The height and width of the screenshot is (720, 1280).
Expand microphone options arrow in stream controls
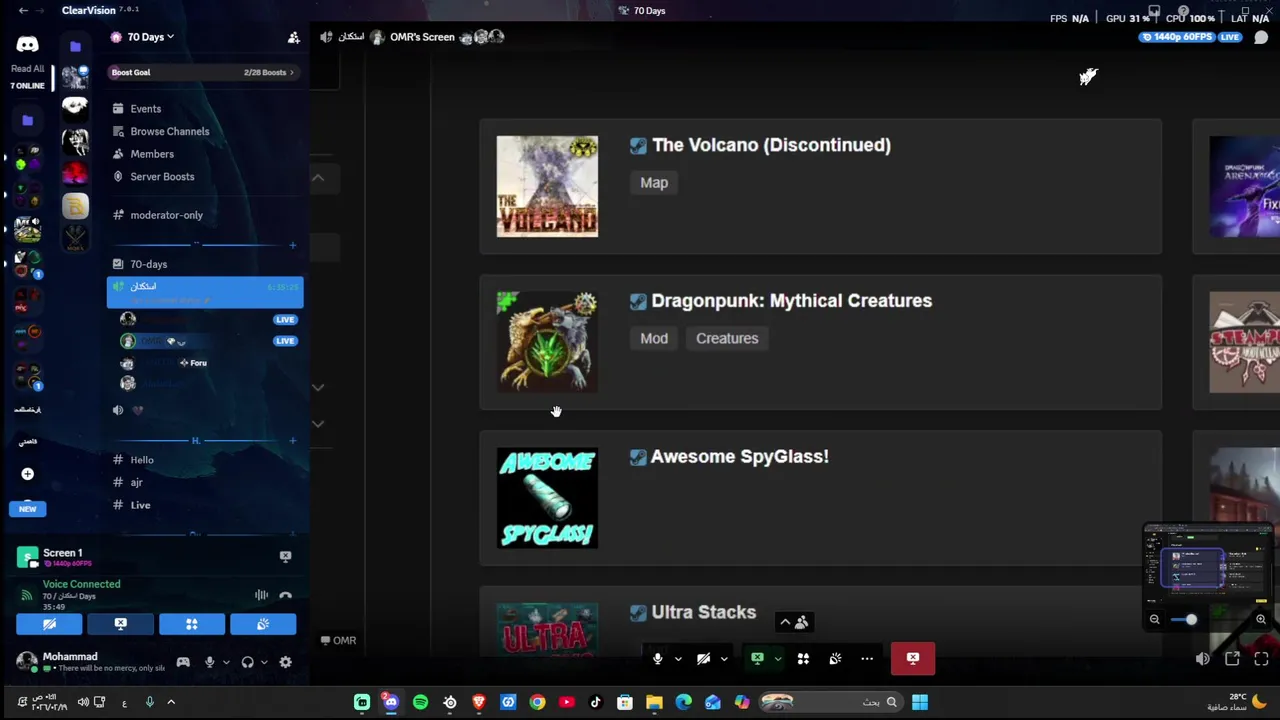click(678, 659)
